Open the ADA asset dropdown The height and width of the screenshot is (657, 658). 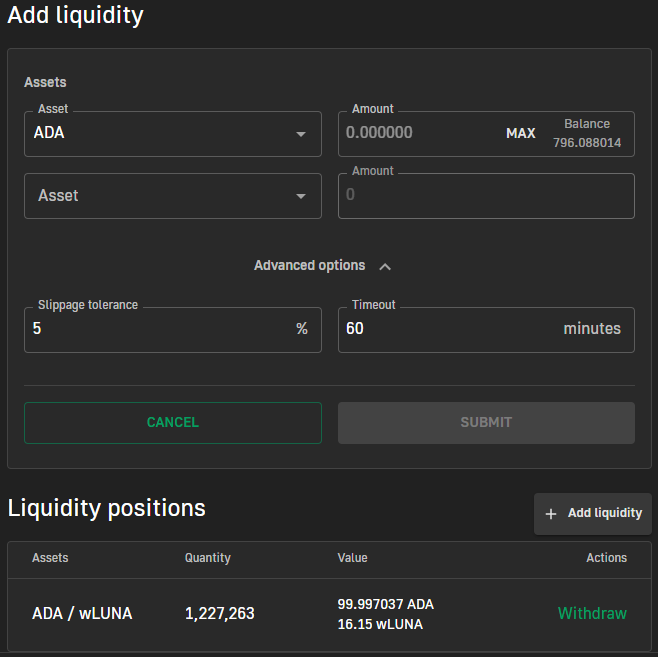(x=173, y=134)
